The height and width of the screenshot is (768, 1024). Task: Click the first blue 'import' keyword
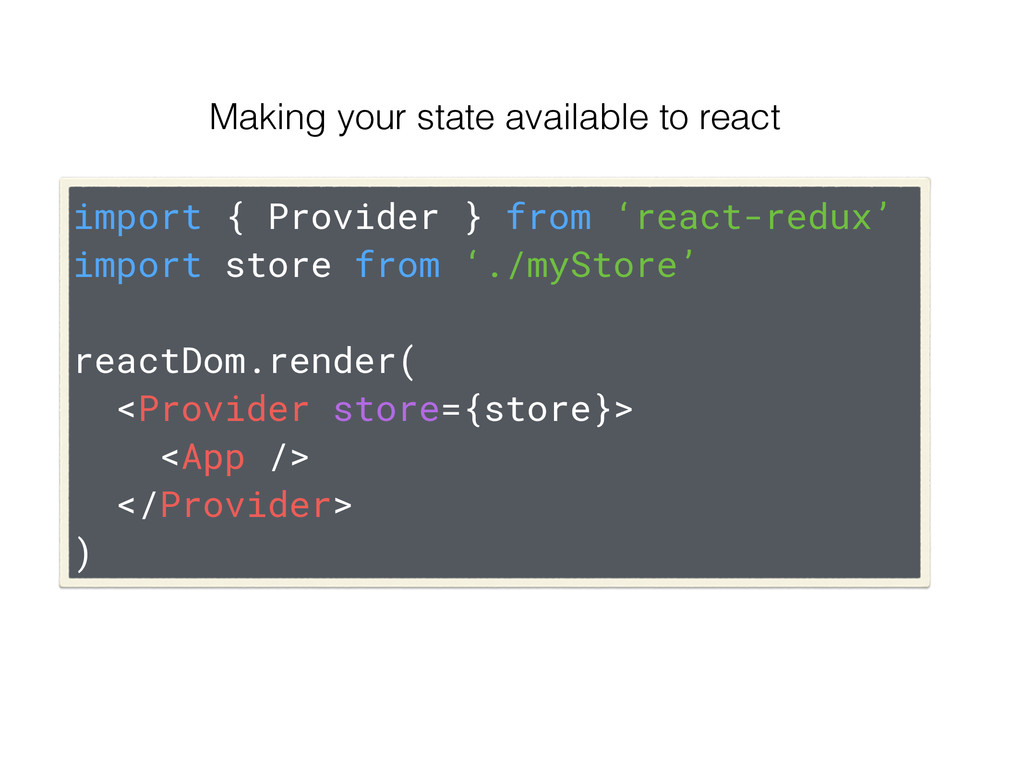click(138, 217)
